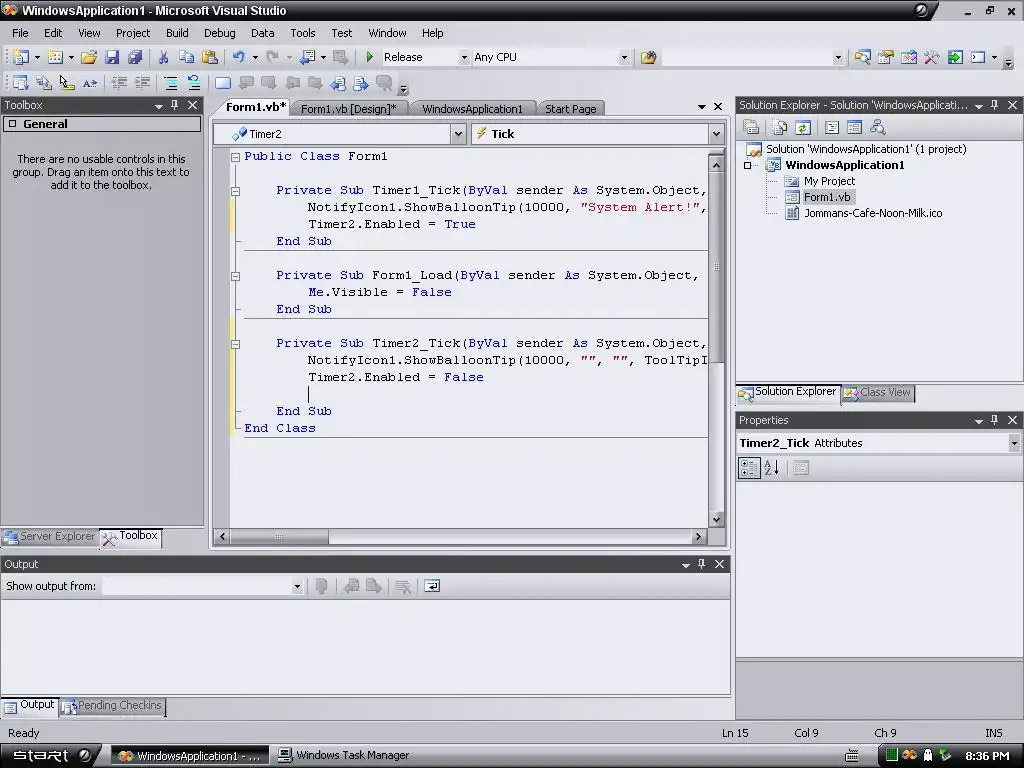Uncomment the selected lines icon
1024x768 pixels.
point(194,83)
